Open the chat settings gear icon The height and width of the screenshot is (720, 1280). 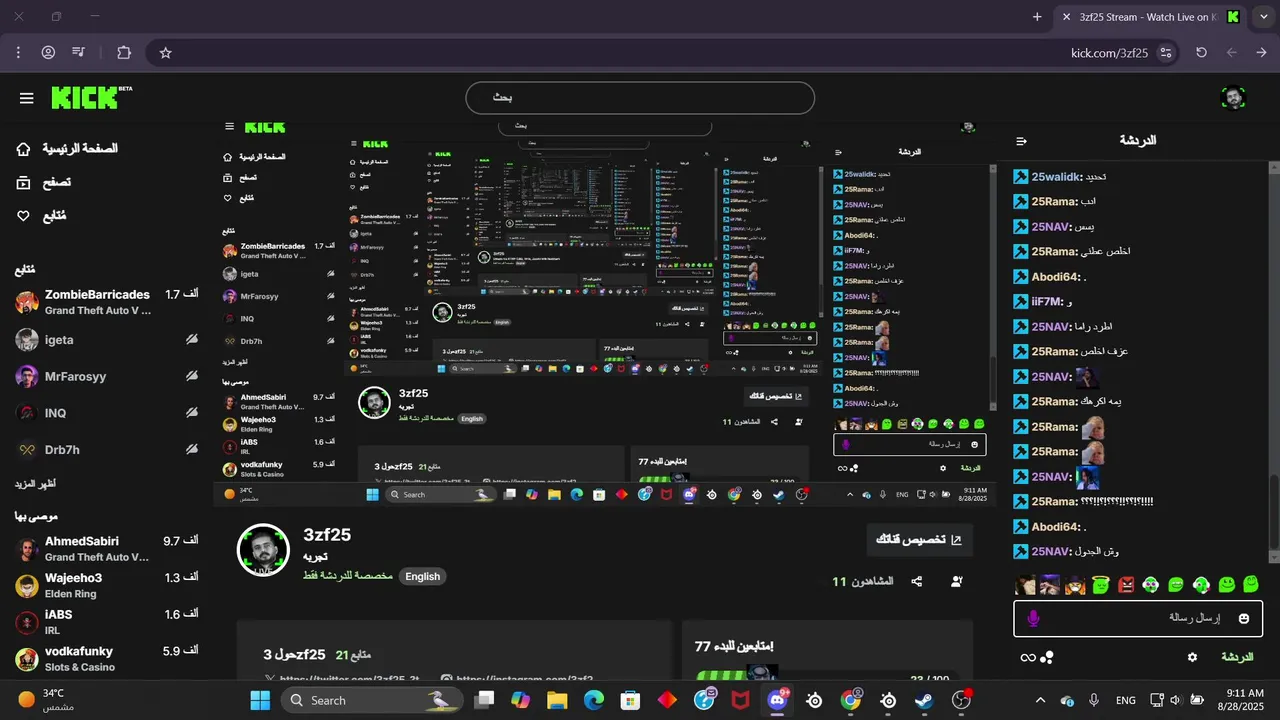click(1192, 657)
